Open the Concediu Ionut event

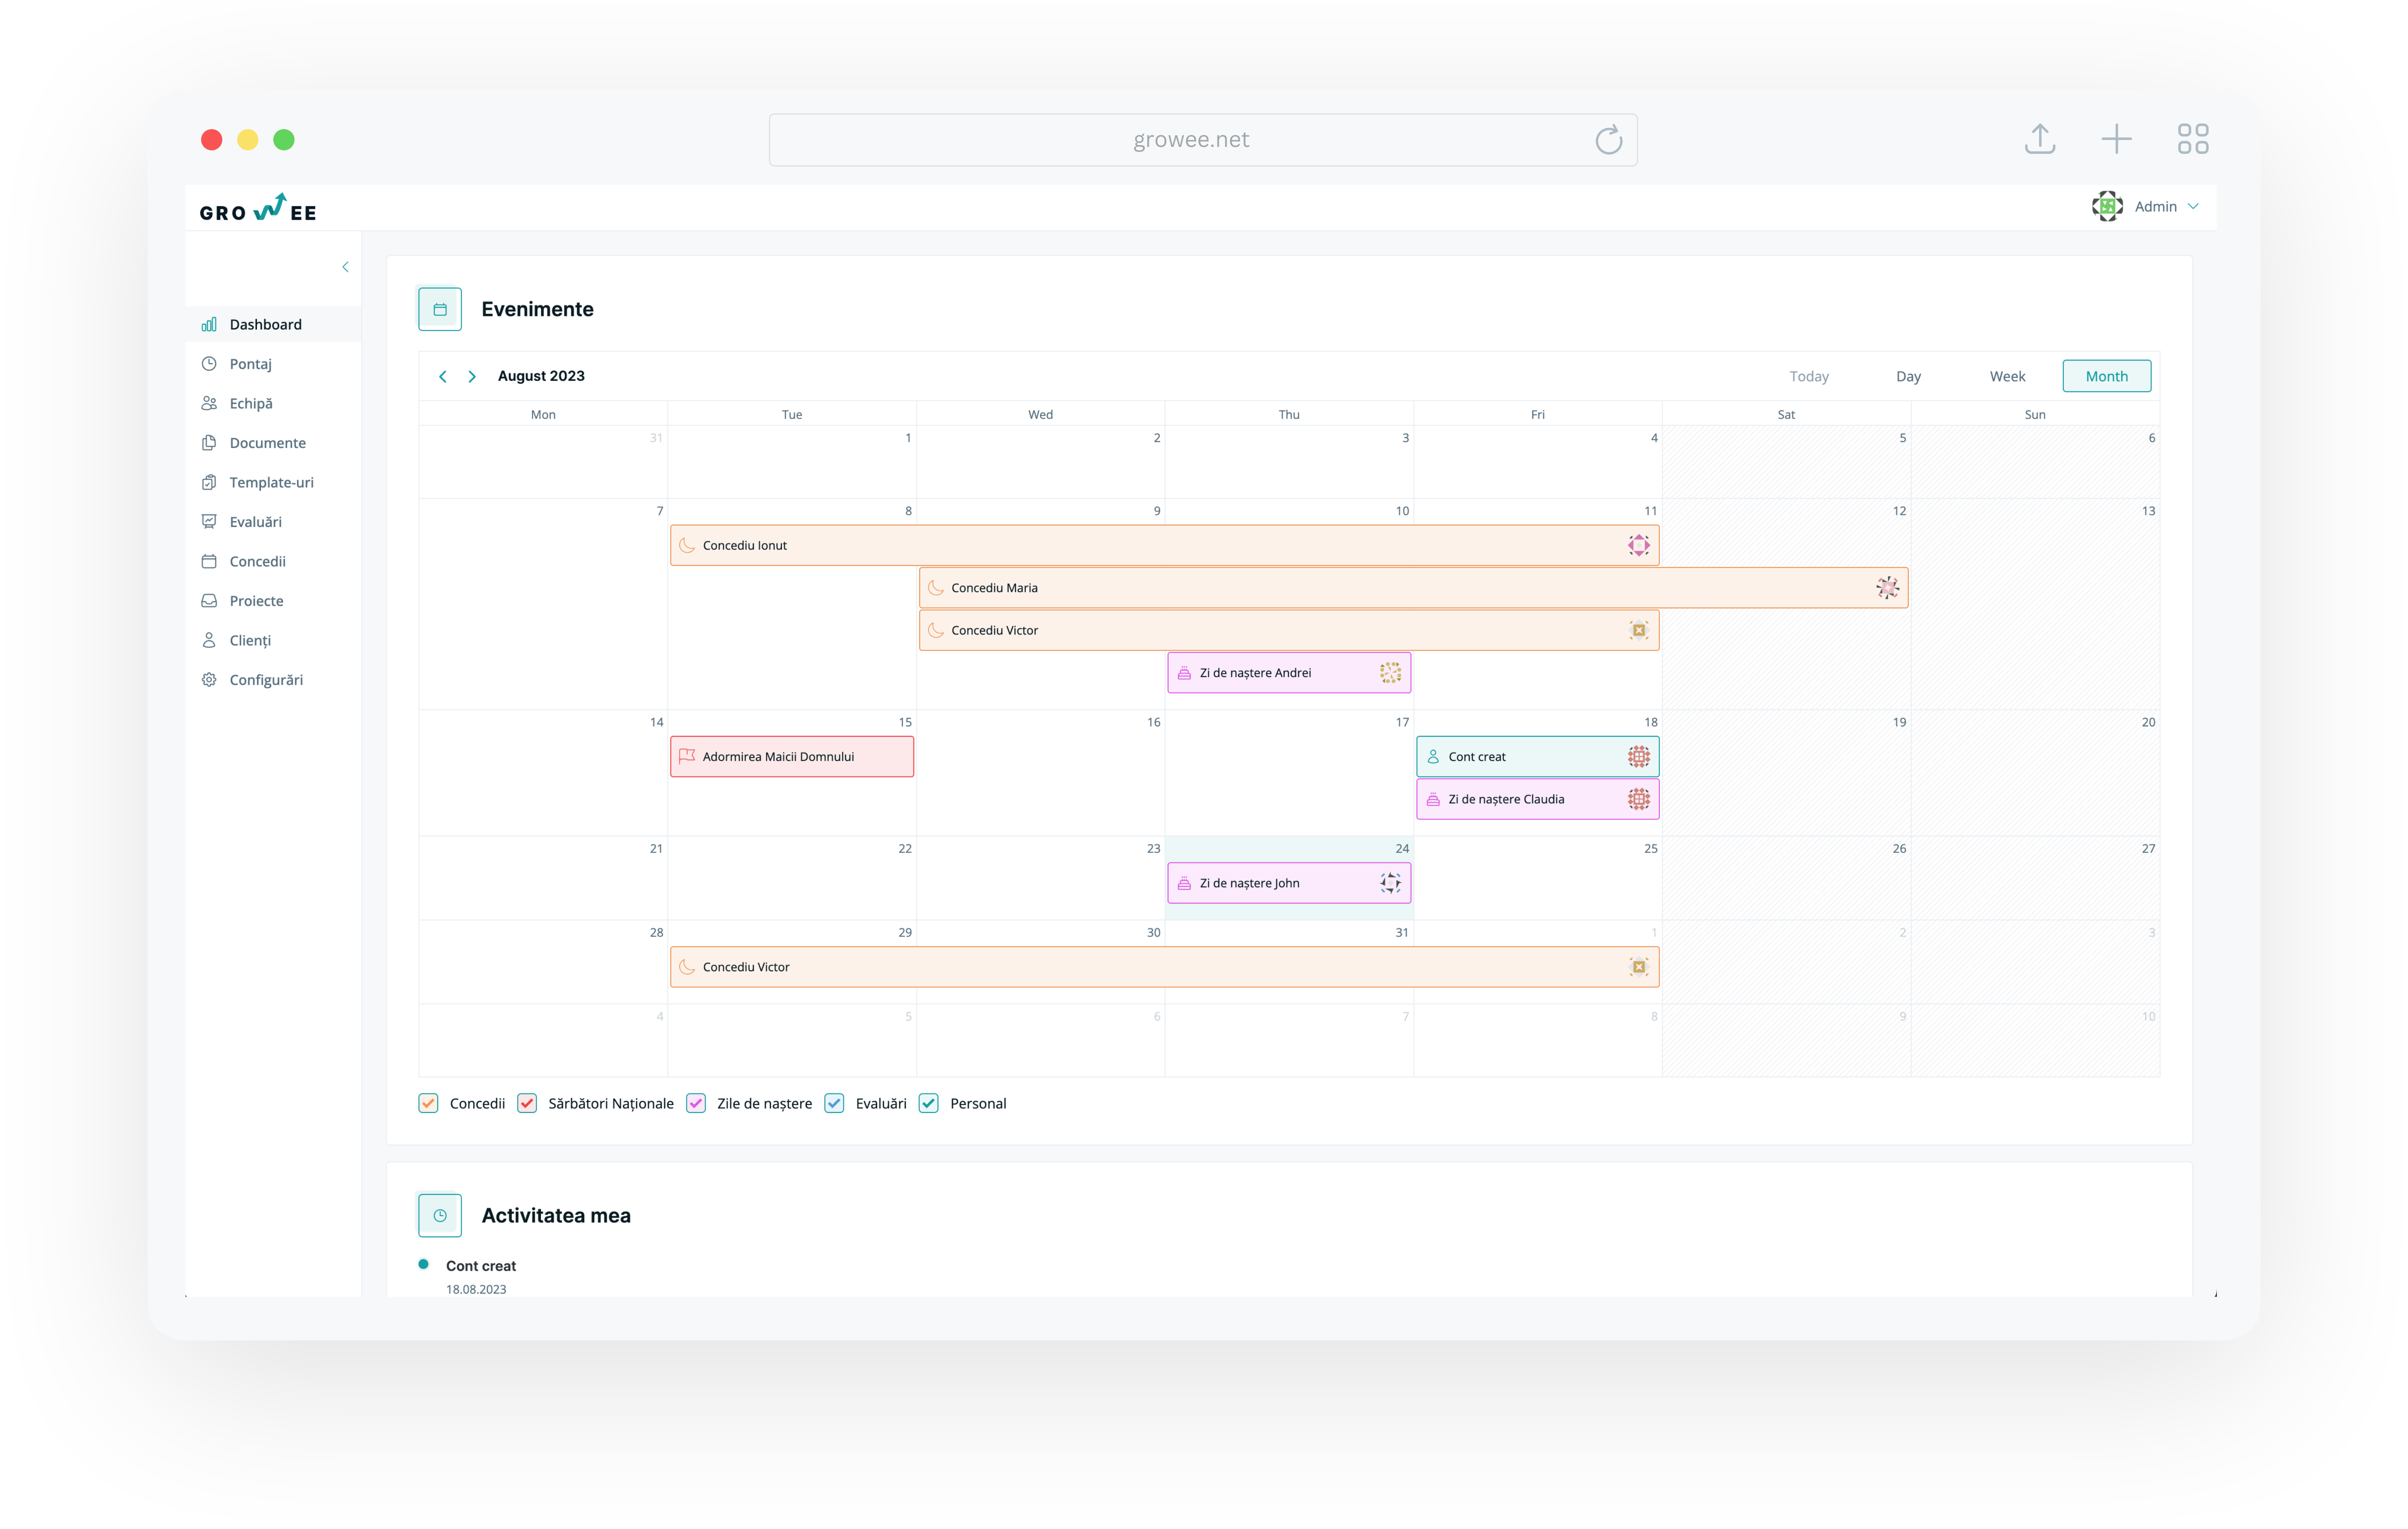click(1164, 546)
